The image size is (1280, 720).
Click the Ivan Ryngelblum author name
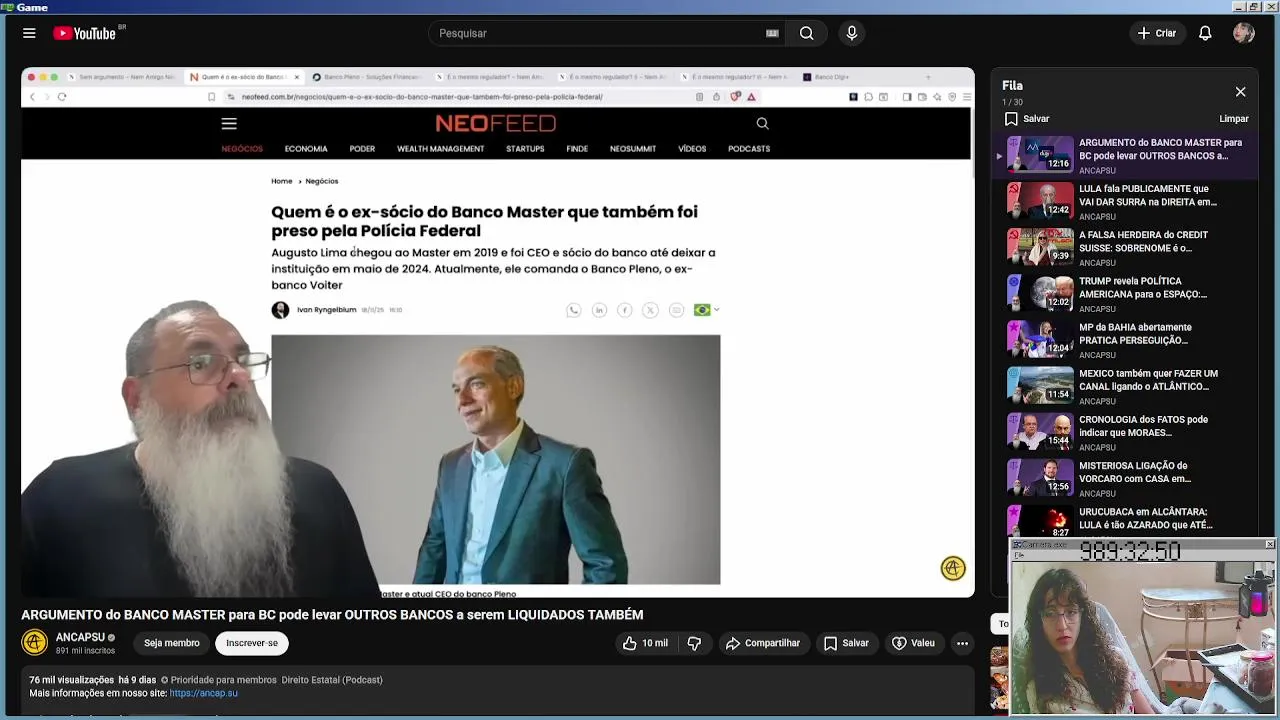326,310
